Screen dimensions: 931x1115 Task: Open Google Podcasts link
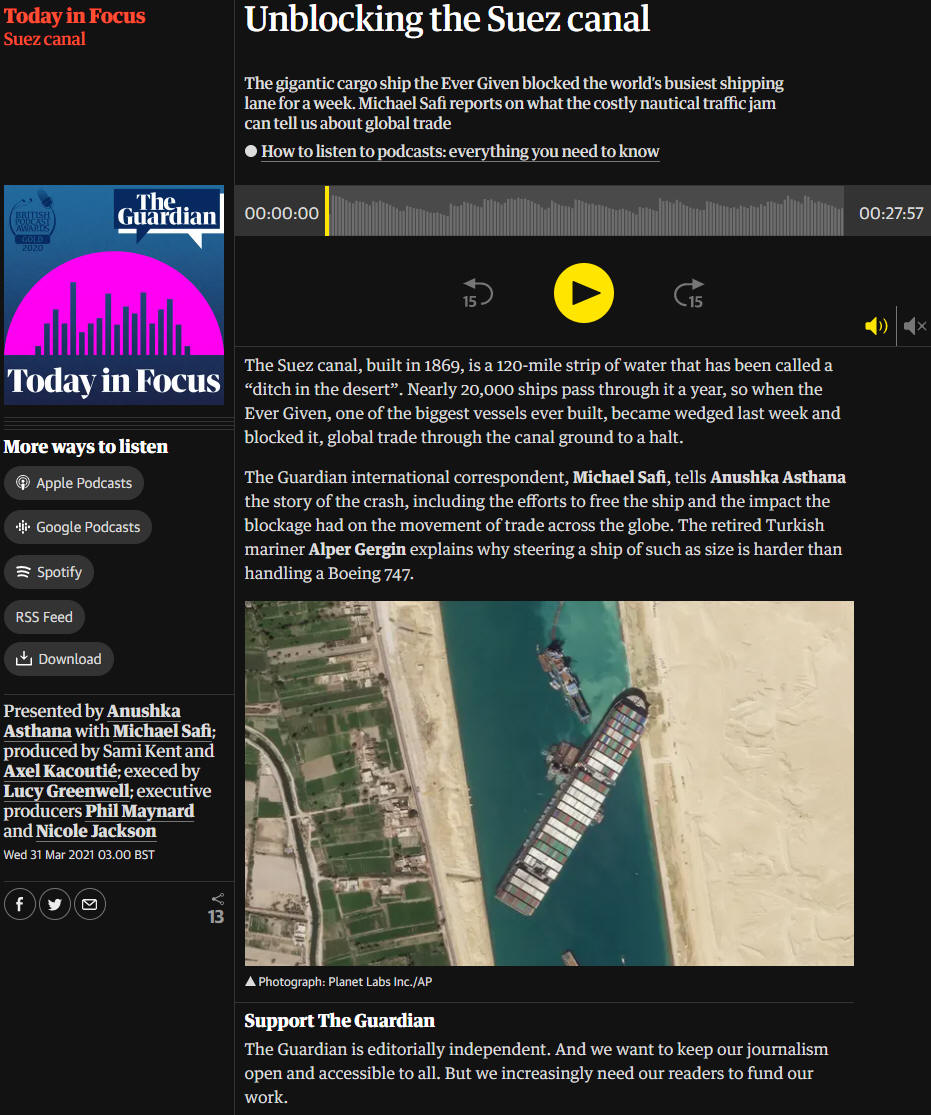tap(78, 527)
